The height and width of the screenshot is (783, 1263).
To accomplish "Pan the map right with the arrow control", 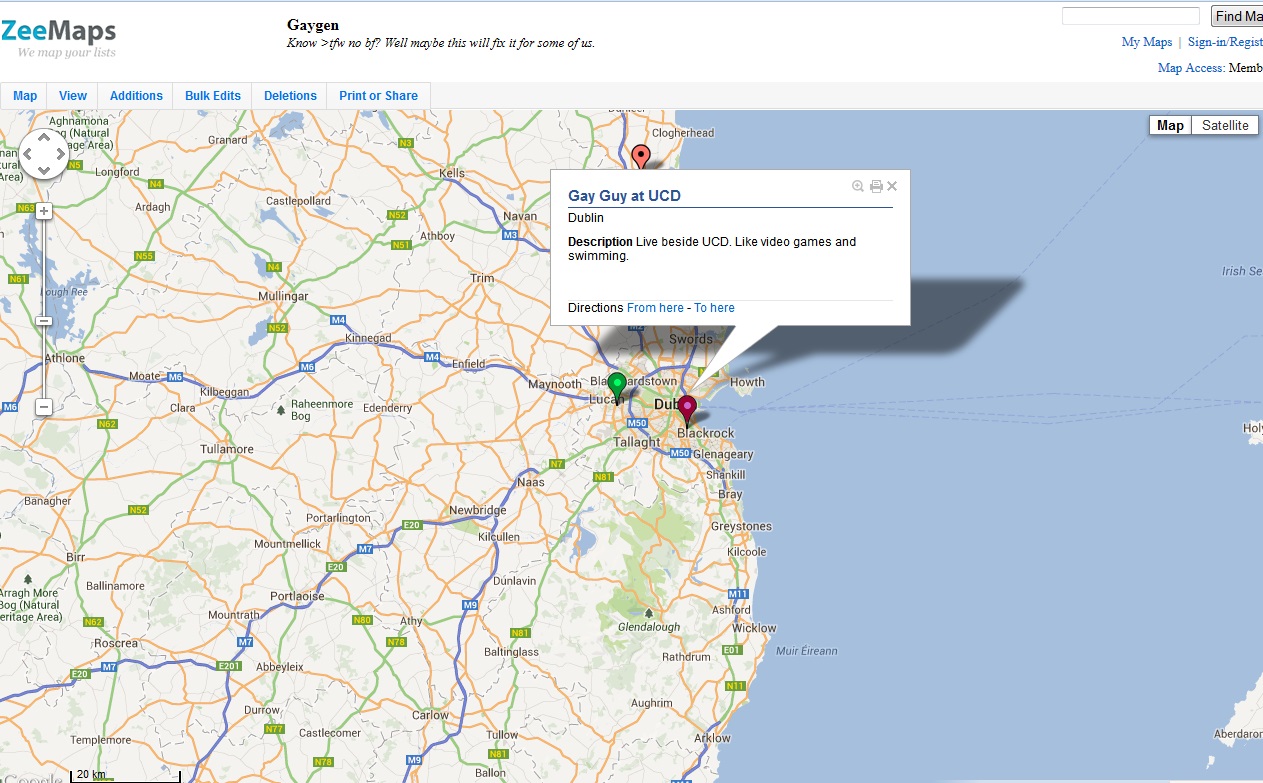I will coord(60,154).
